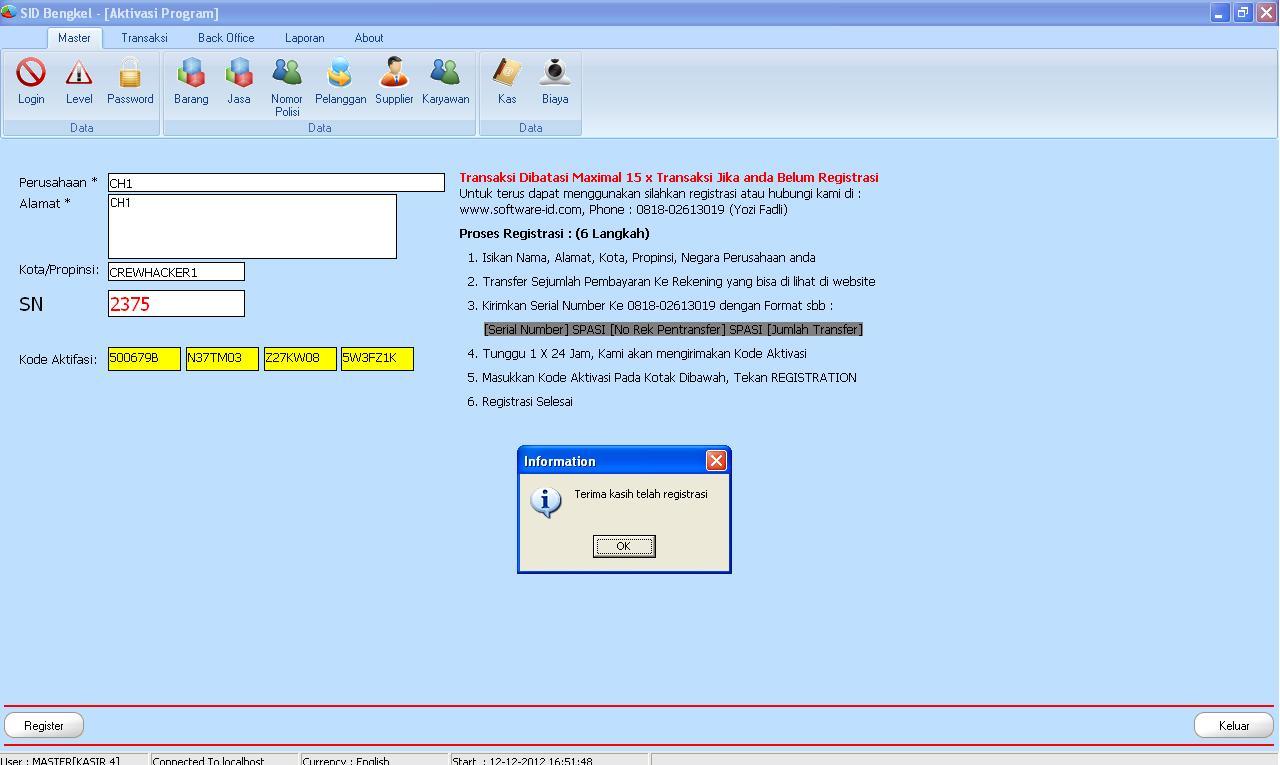Click the Kota/Propinsi input field
This screenshot has width=1280, height=765.
[176, 272]
